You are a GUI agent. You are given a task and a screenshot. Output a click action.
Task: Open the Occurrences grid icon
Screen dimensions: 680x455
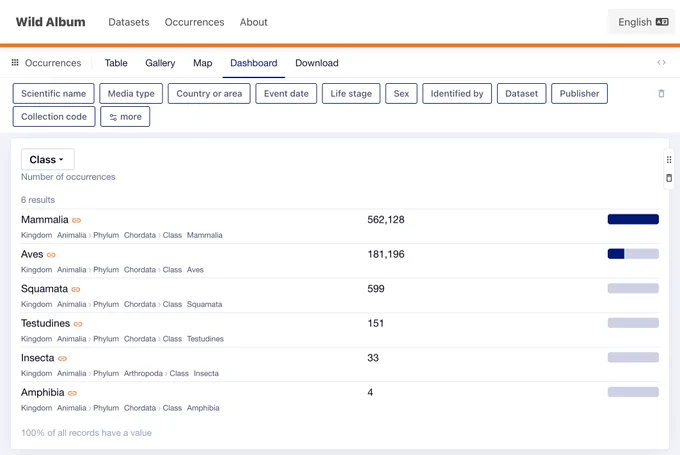tap(15, 62)
